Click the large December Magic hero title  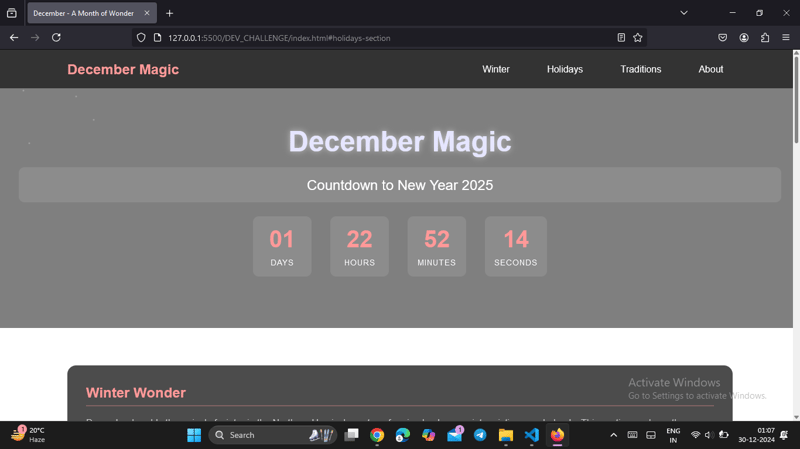400,141
